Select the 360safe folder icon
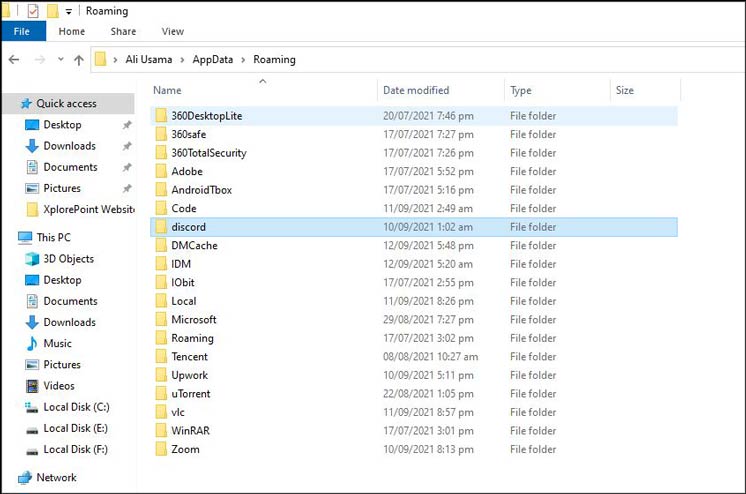Image resolution: width=746 pixels, height=494 pixels. (161, 134)
